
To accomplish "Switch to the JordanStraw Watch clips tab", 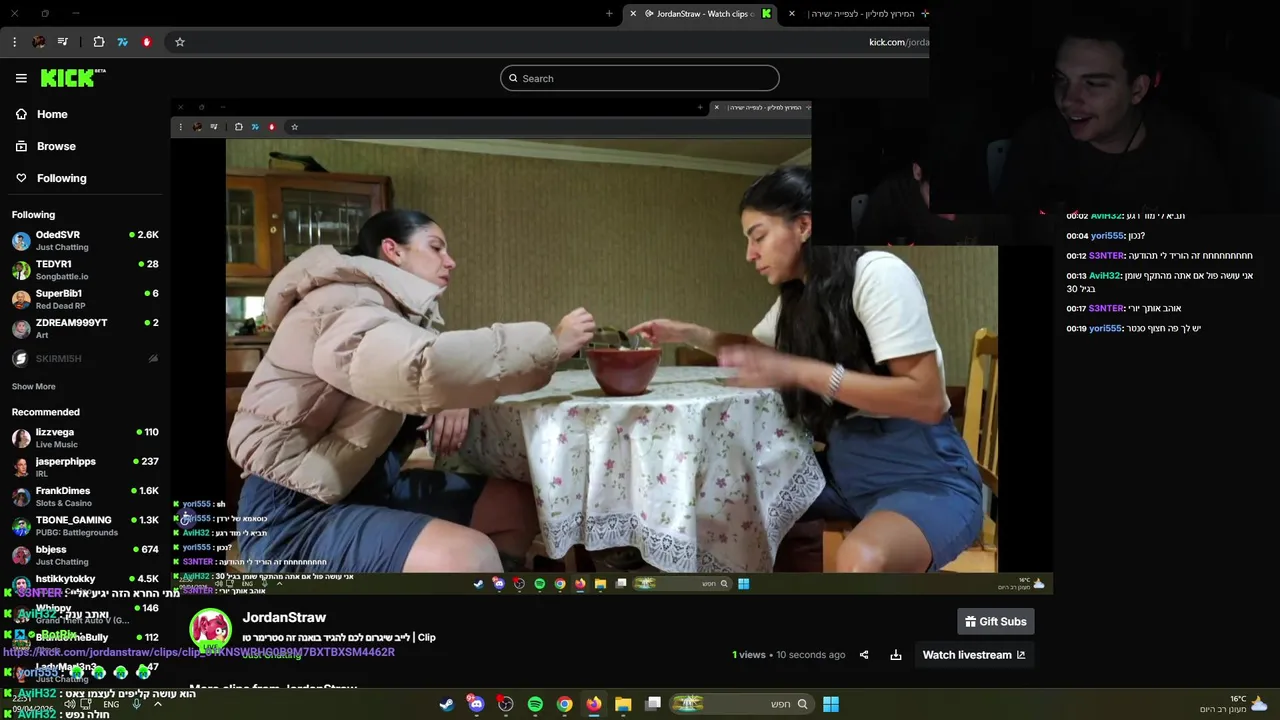I will click(700, 13).
